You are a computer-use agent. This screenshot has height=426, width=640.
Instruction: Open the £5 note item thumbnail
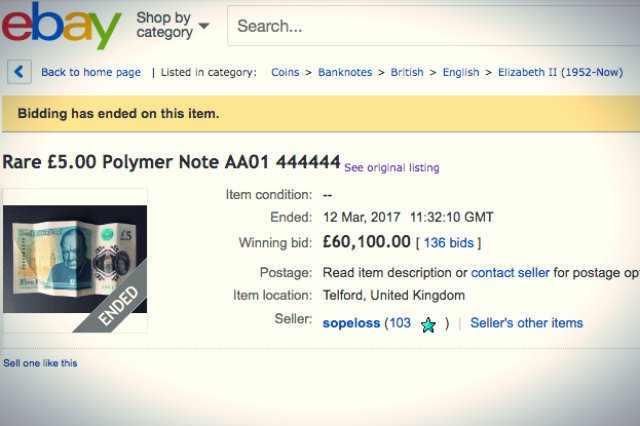[x=75, y=260]
